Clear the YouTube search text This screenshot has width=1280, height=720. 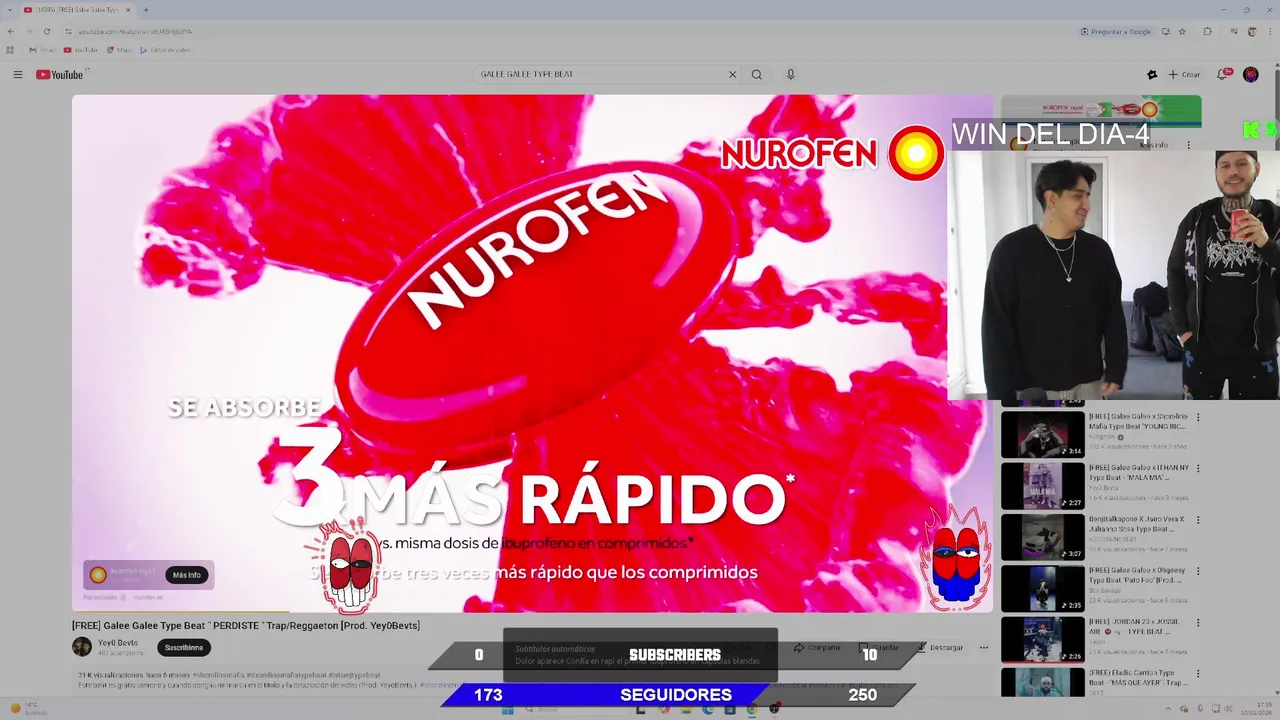(732, 74)
